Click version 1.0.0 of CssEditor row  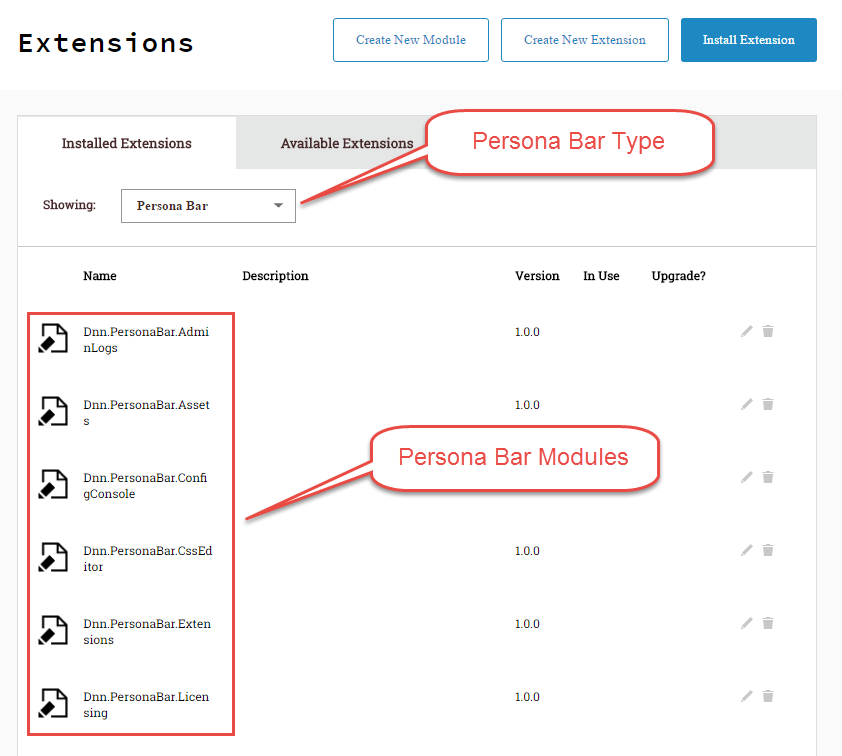pos(527,551)
